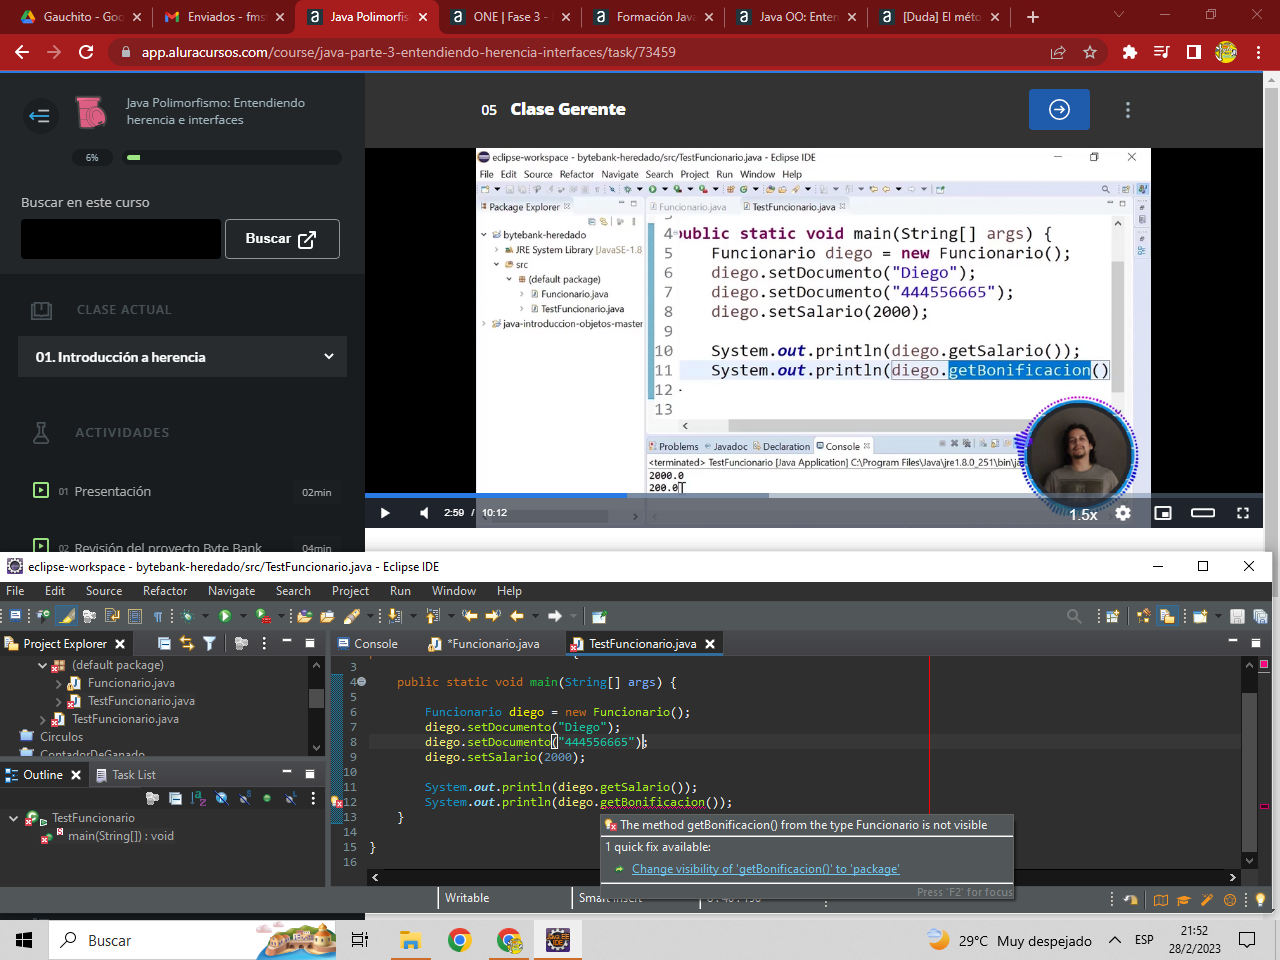Image resolution: width=1280 pixels, height=960 pixels.
Task: Open the Presentación activity in sidebar
Action: (x=113, y=491)
